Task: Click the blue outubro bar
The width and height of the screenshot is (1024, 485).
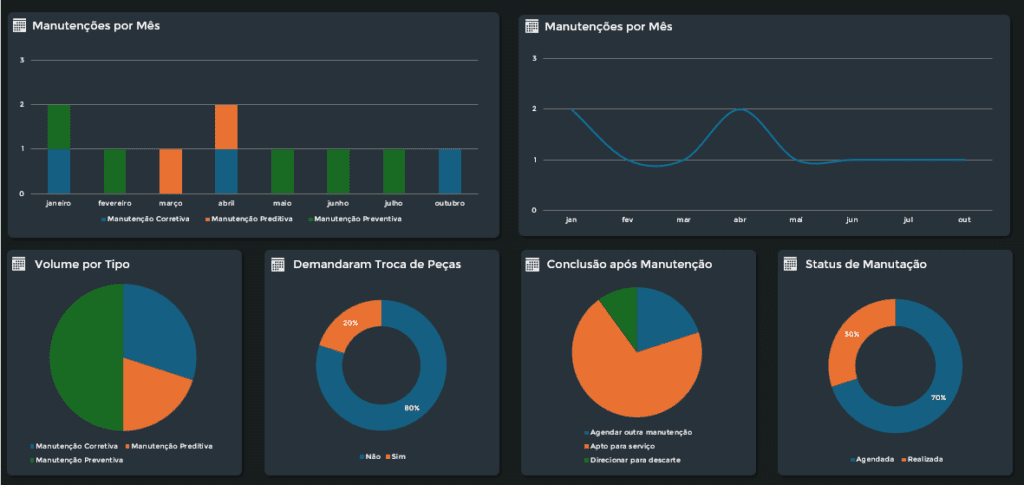Action: coord(450,171)
